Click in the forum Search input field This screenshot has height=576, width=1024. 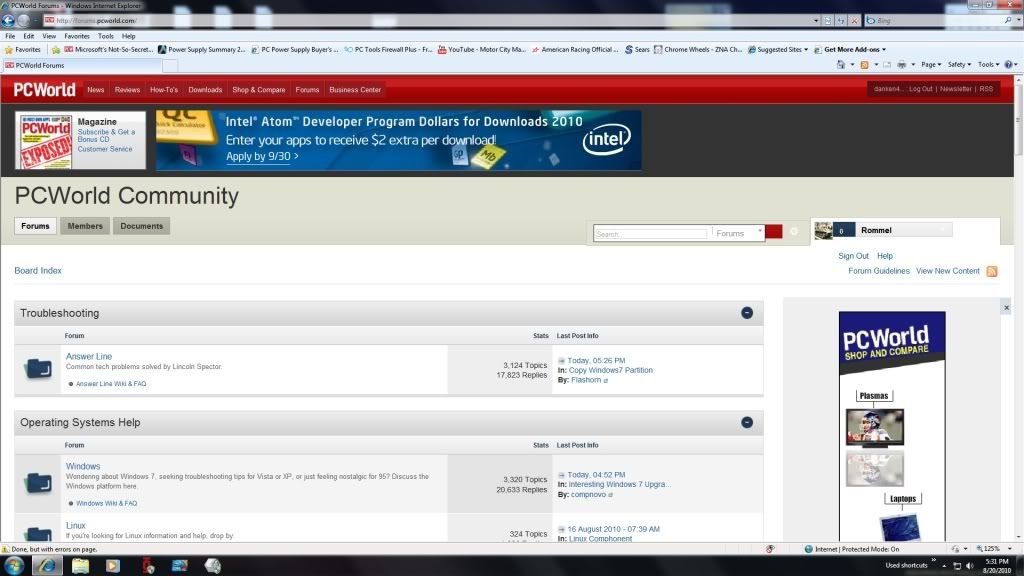[x=650, y=233]
